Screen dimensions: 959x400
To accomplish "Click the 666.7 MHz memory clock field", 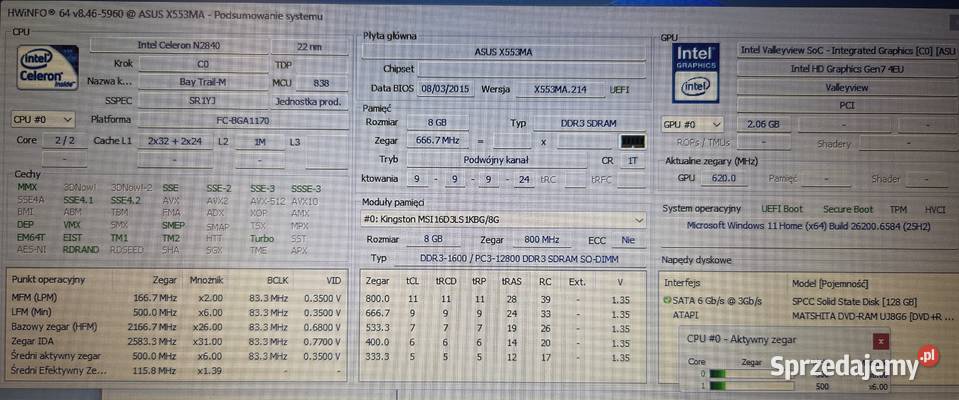I will (x=437, y=141).
